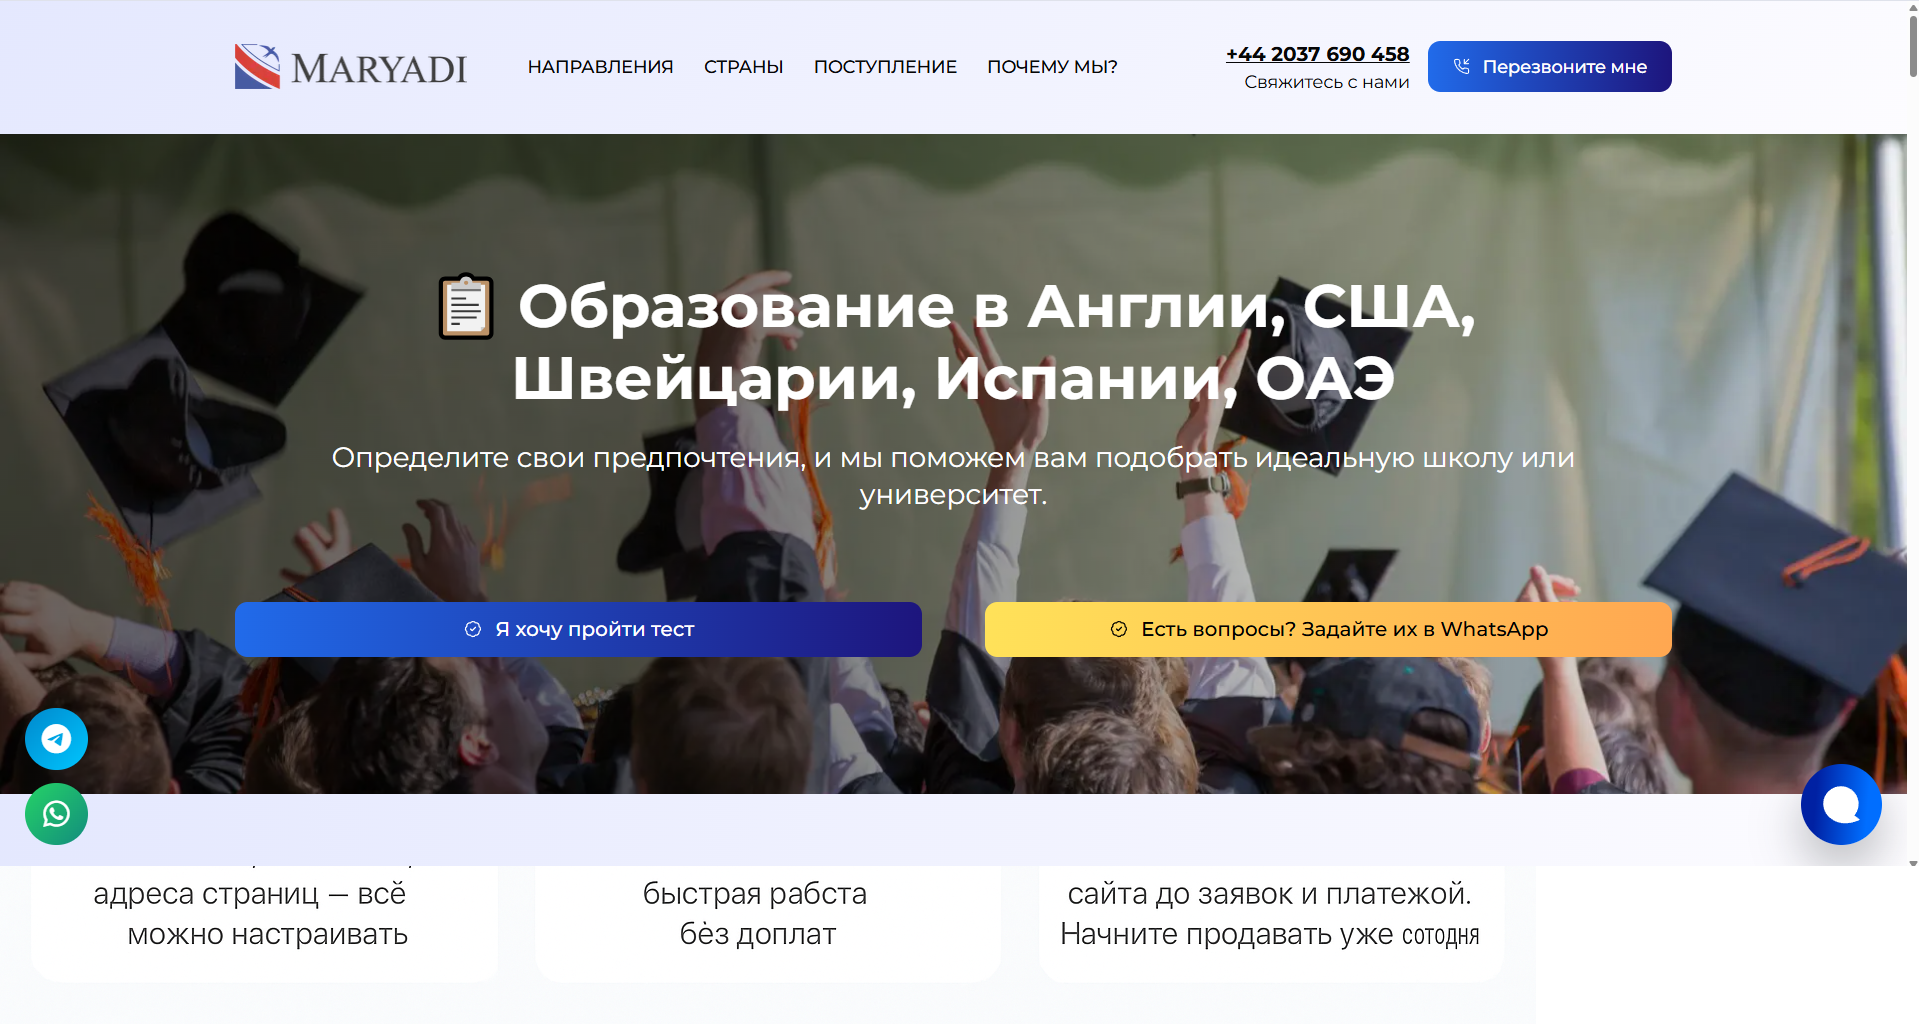Open the Telegram chat floating icon

pyautogui.click(x=56, y=739)
